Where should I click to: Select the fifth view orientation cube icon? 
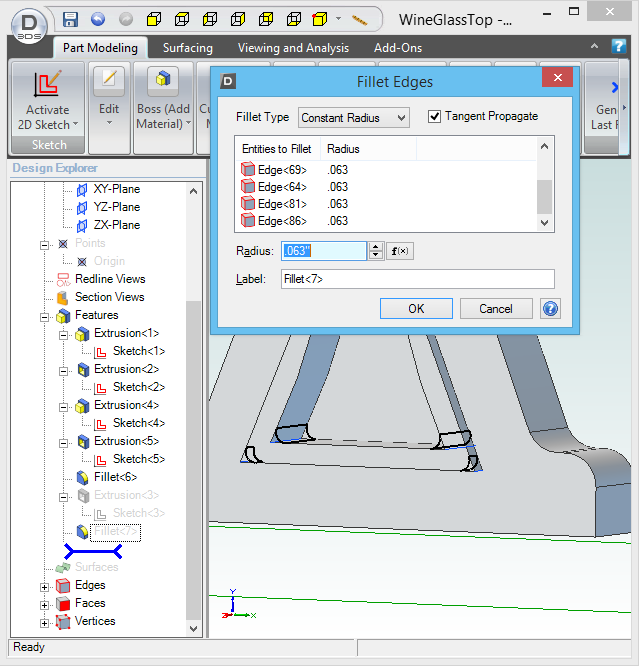[x=266, y=19]
